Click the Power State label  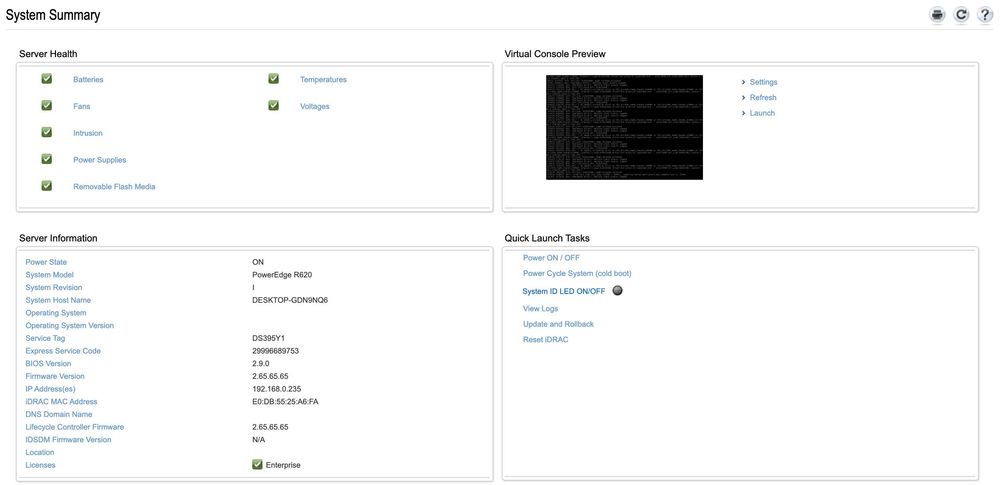coord(46,262)
